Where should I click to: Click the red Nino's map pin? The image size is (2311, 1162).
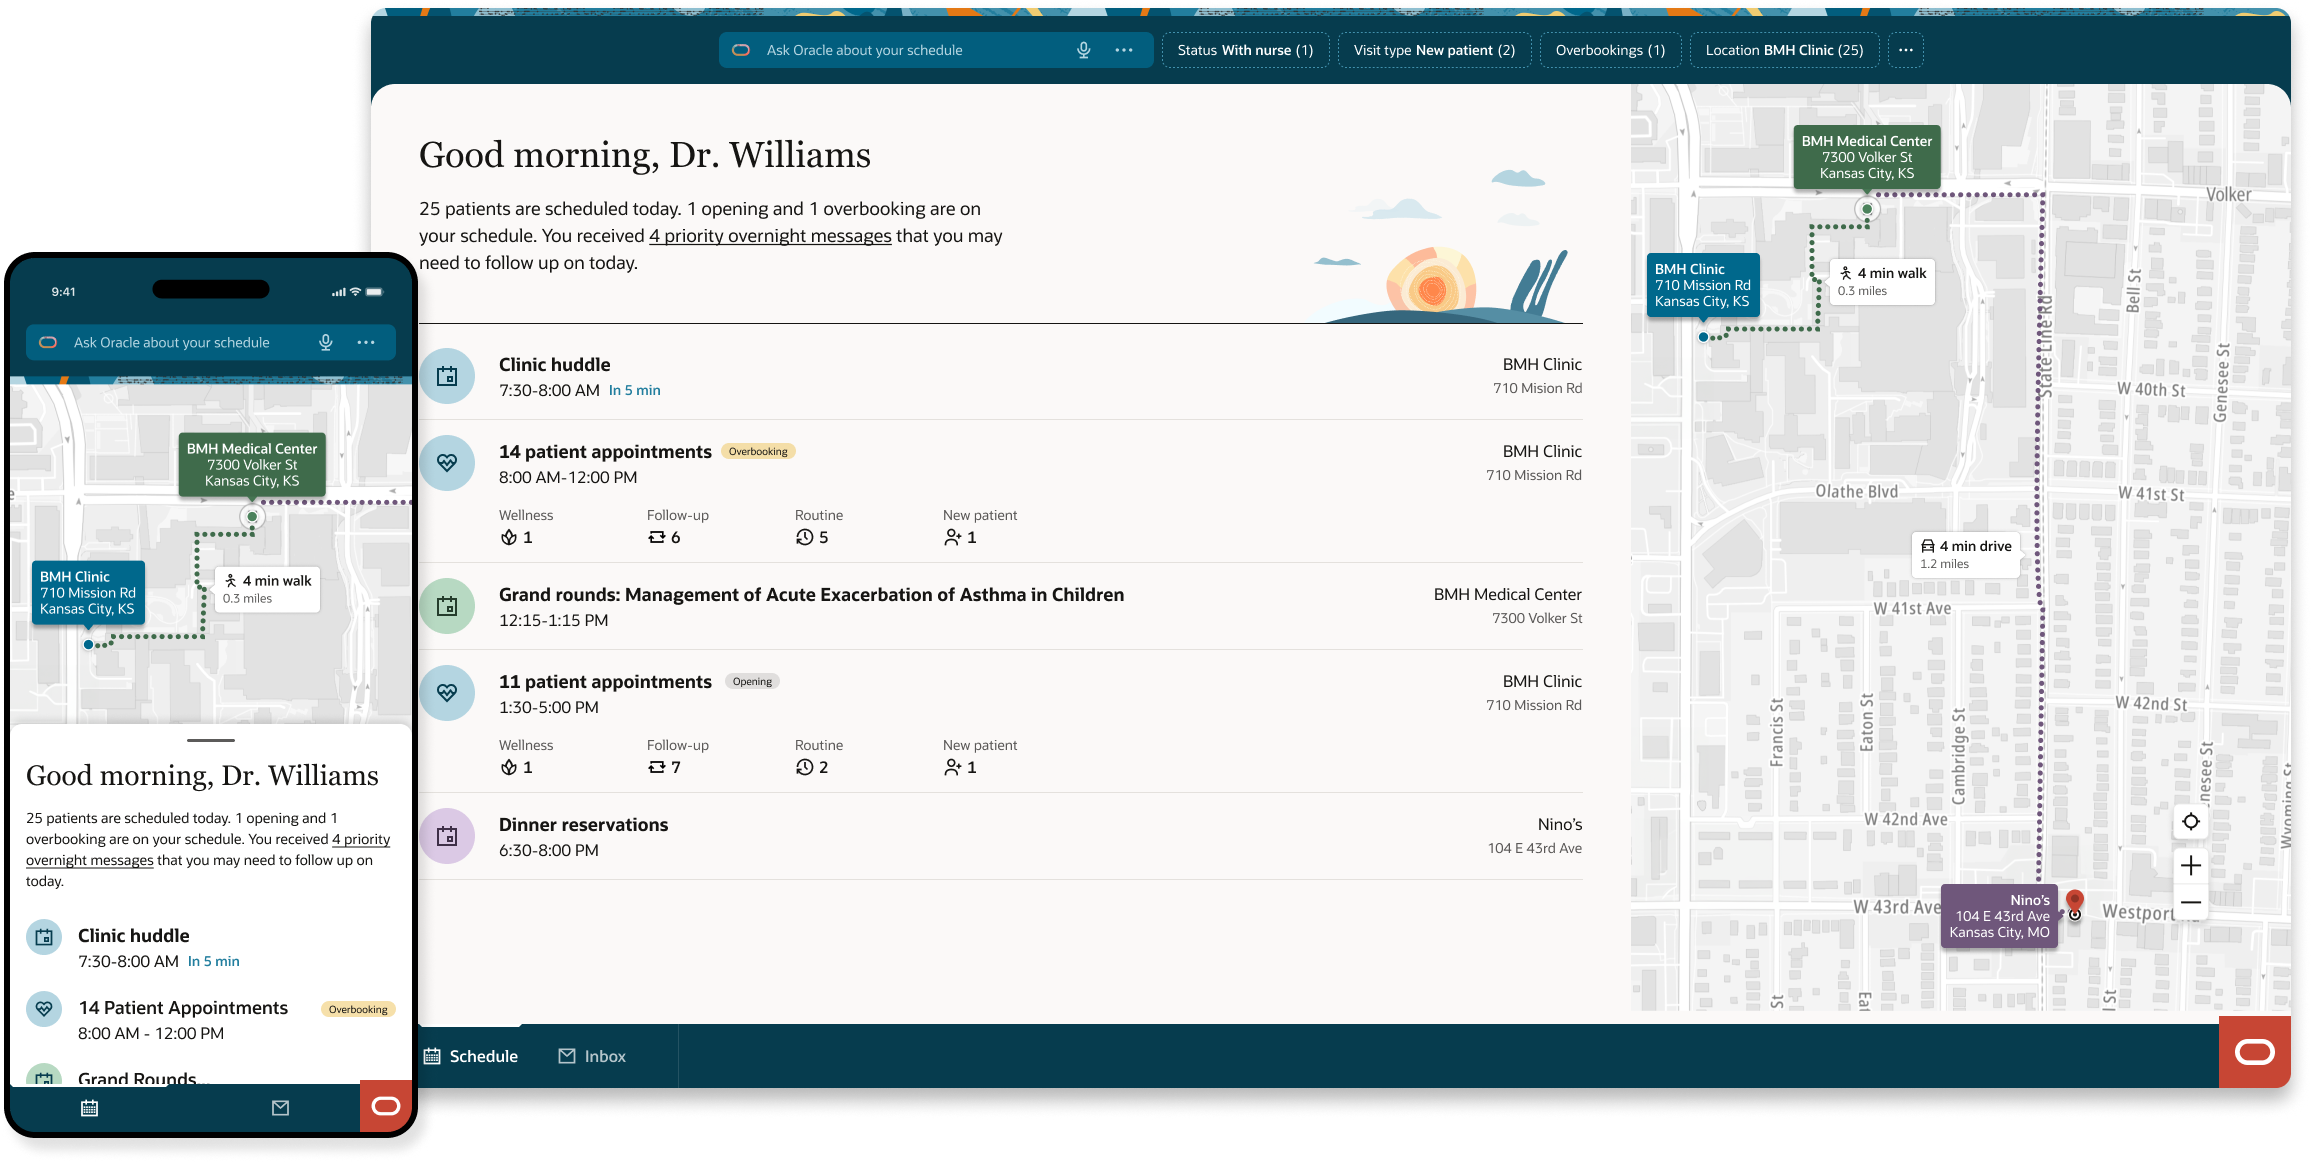(x=2075, y=903)
